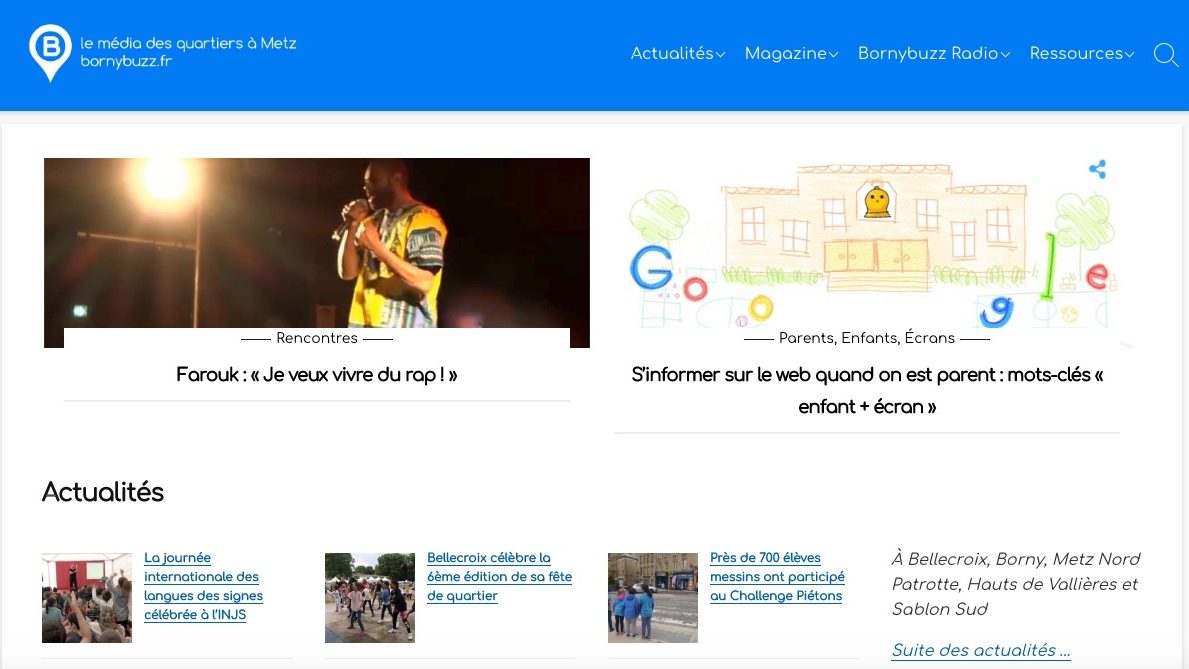Open the Bellecroix dancing crowd thumbnail

[x=369, y=598]
